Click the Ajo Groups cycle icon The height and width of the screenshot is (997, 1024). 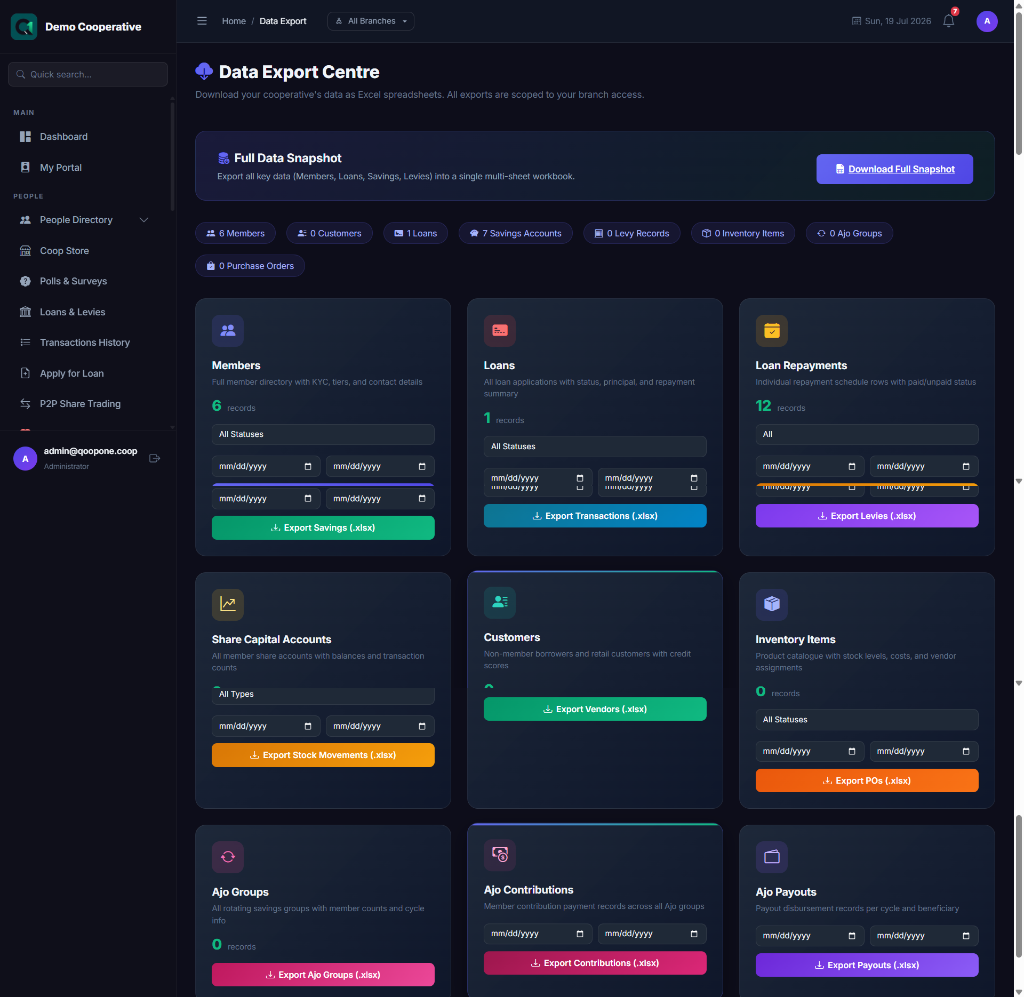[228, 857]
